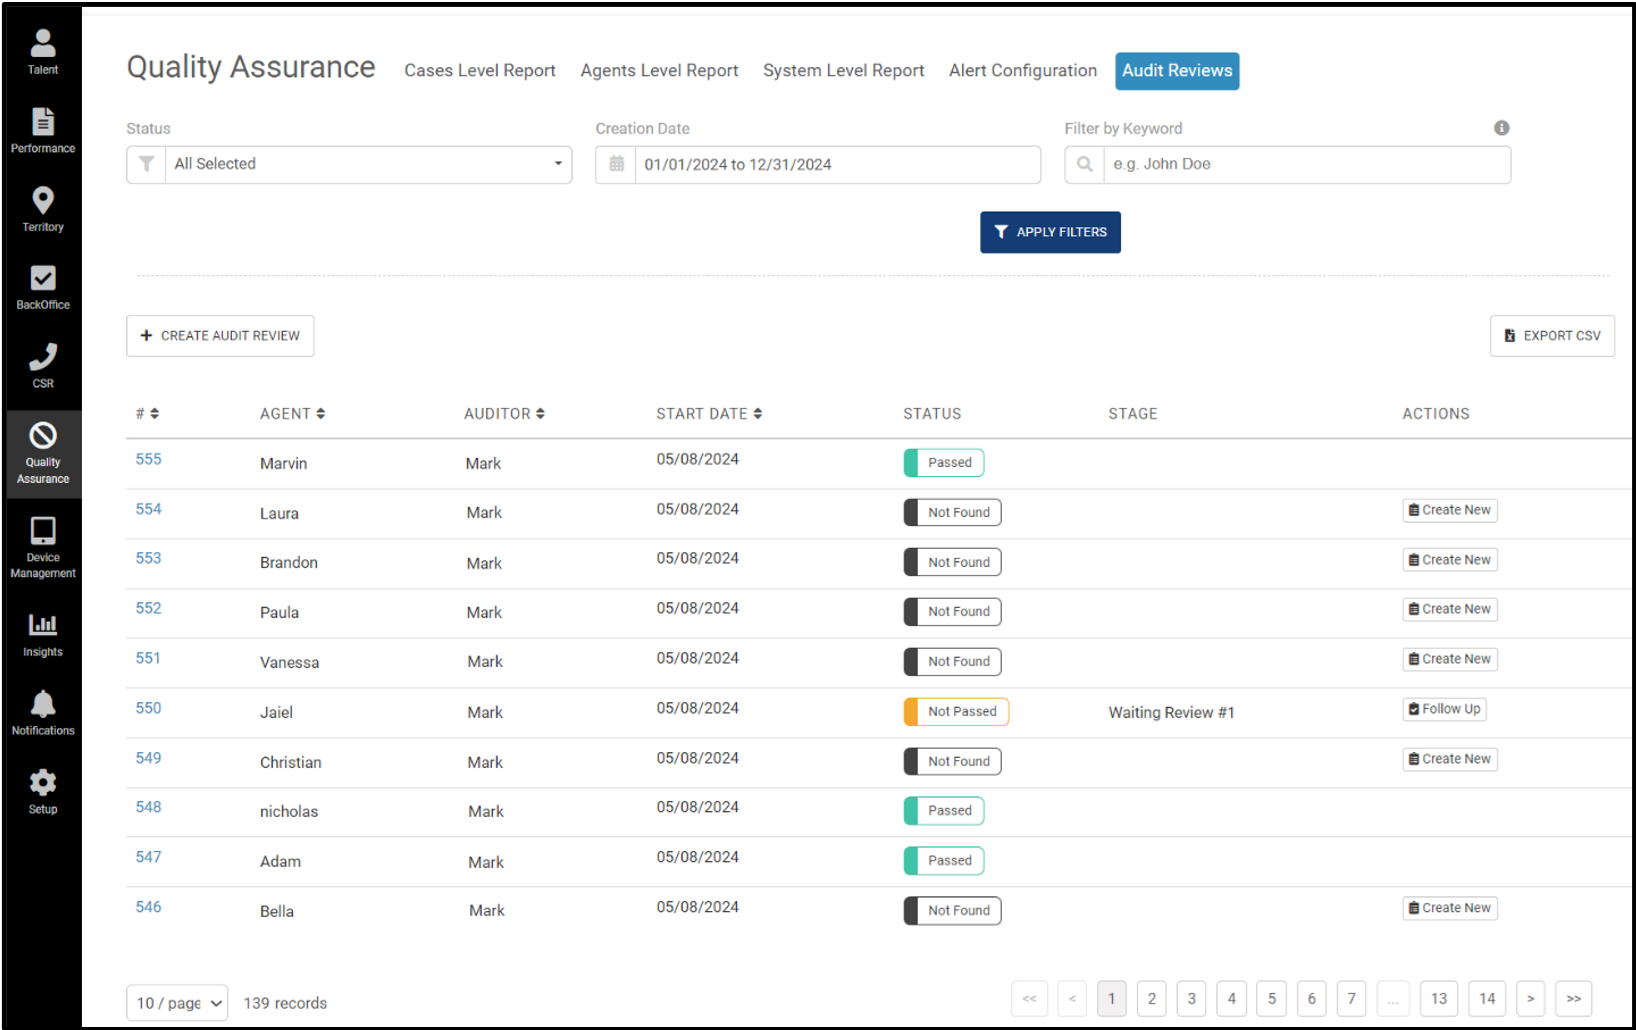
Task: Open audit review 546 link
Action: pyautogui.click(x=148, y=907)
